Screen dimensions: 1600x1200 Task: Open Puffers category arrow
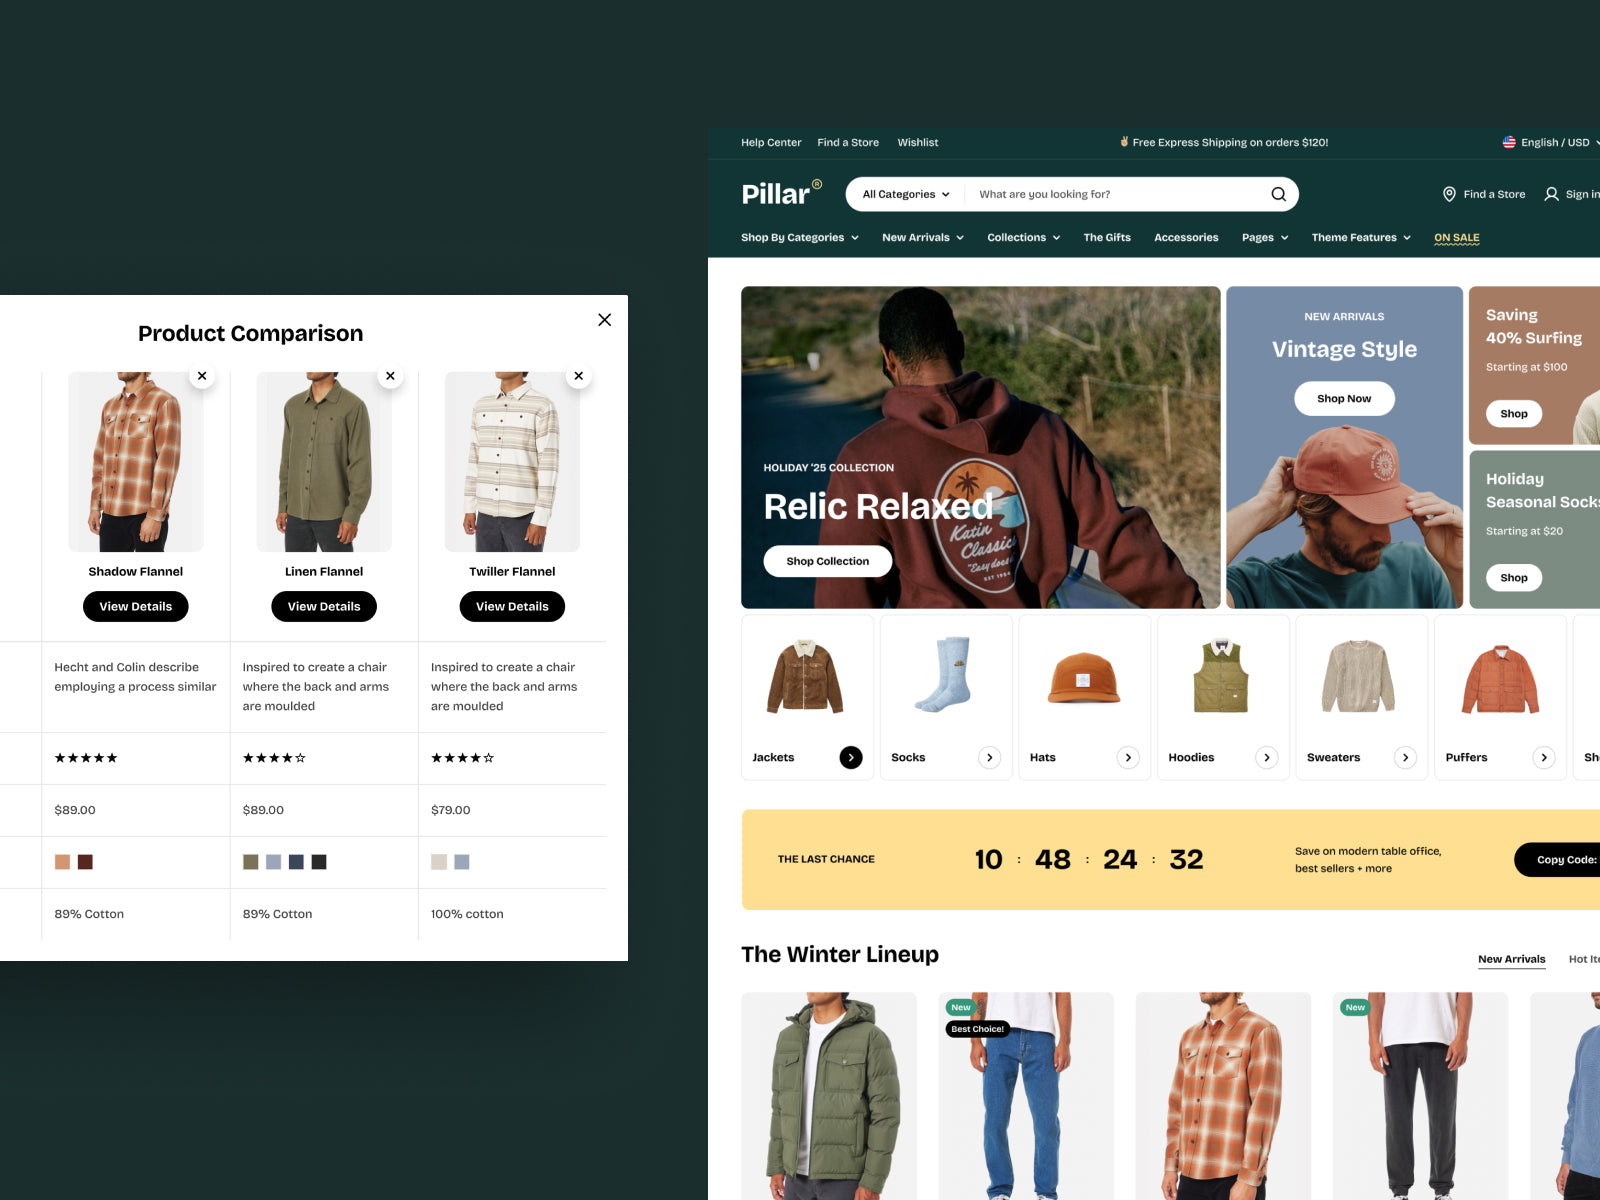(1544, 758)
